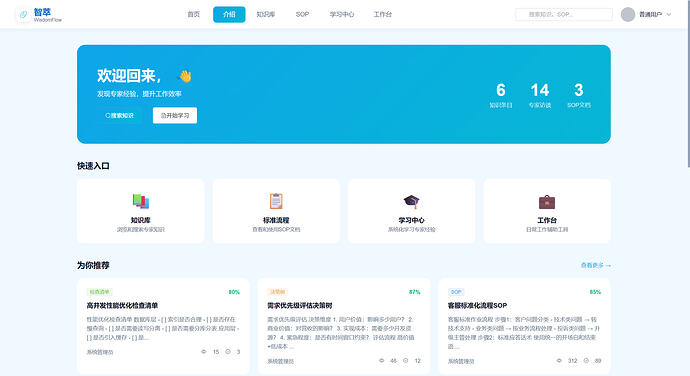Click 系统管理员 author on the 客服 SOP card

461,361
